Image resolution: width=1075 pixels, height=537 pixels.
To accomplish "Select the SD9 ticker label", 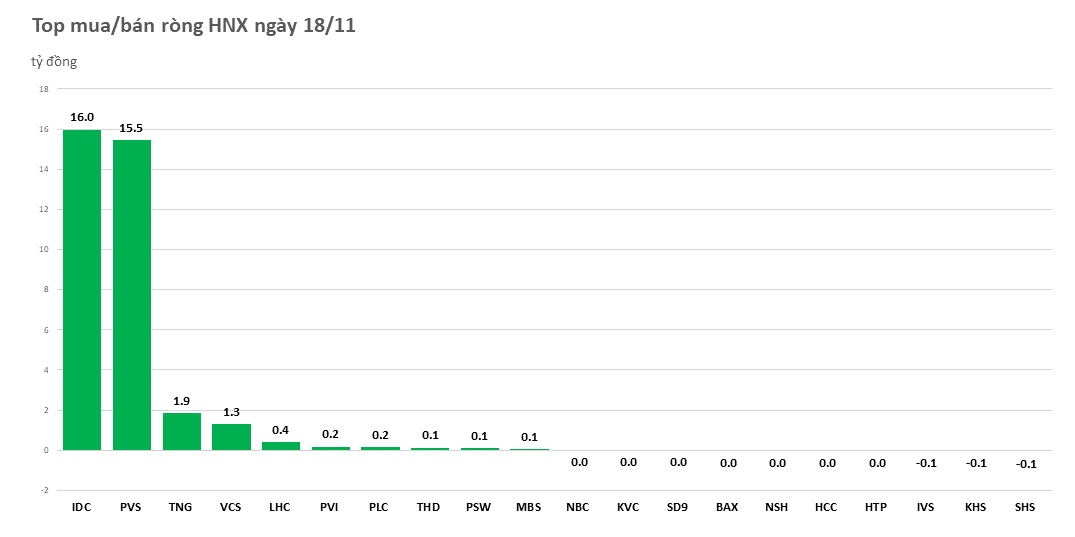I will (x=677, y=507).
